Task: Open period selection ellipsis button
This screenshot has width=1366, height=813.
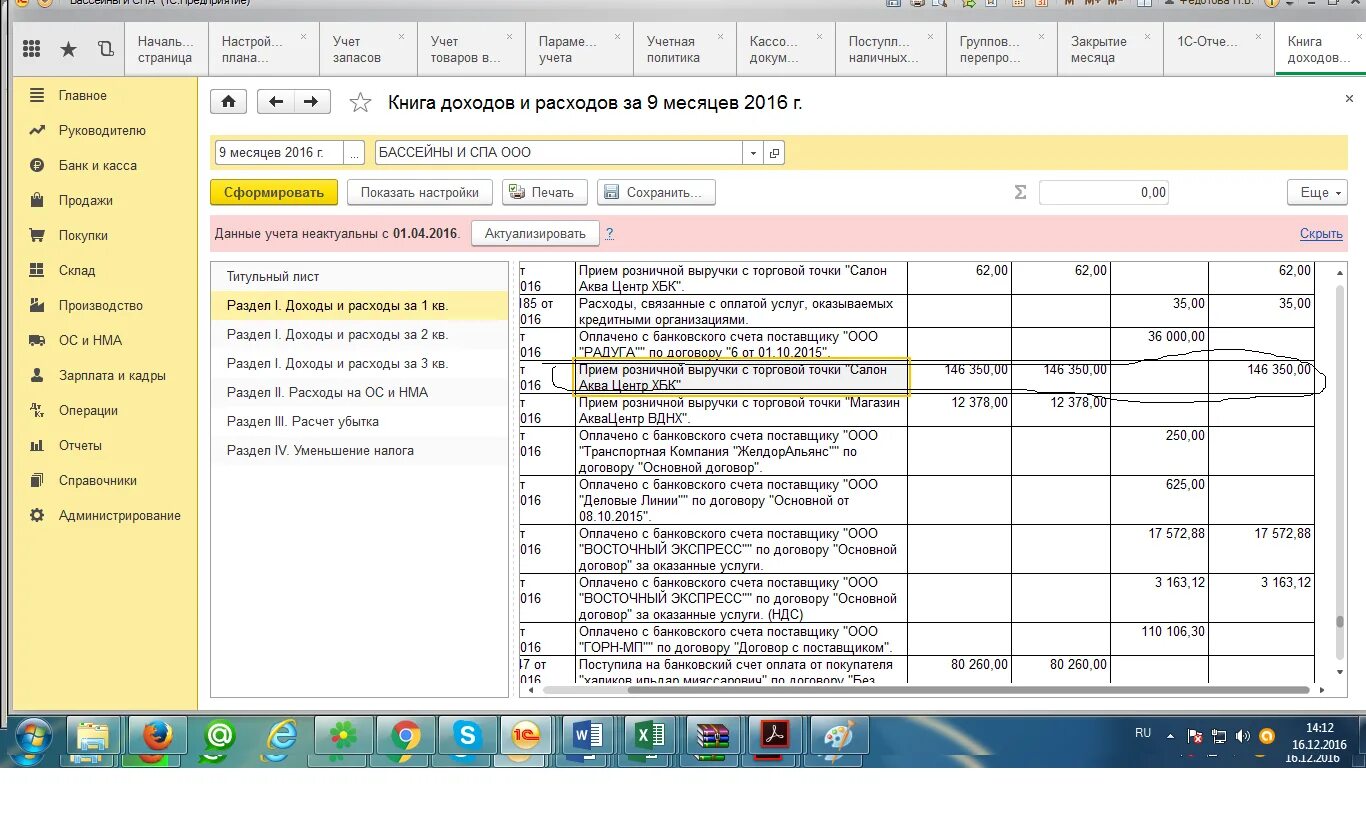Action: 355,153
